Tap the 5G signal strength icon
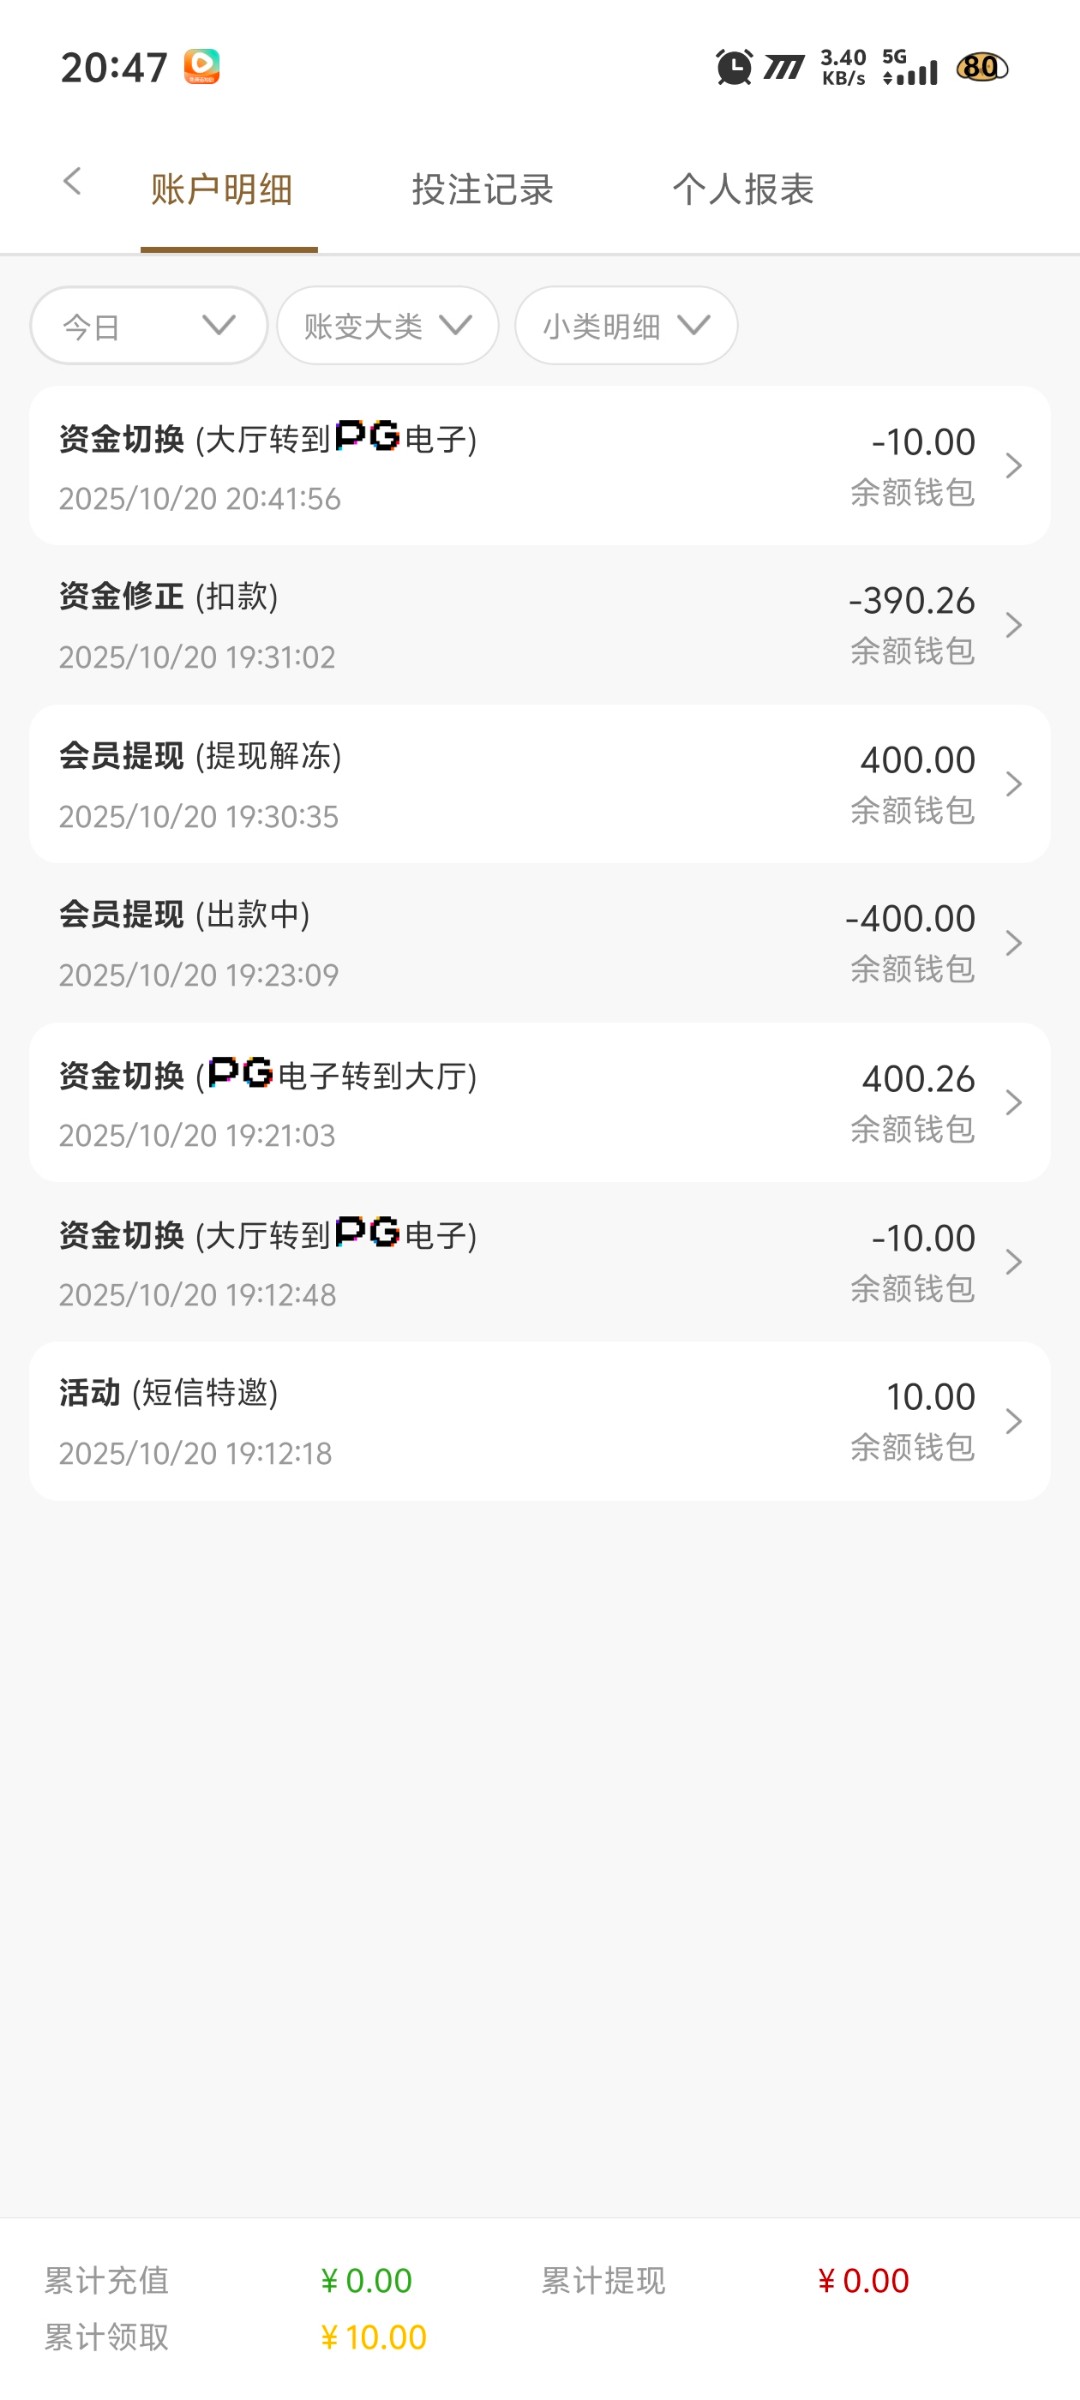The image size is (1080, 2400). [x=910, y=68]
